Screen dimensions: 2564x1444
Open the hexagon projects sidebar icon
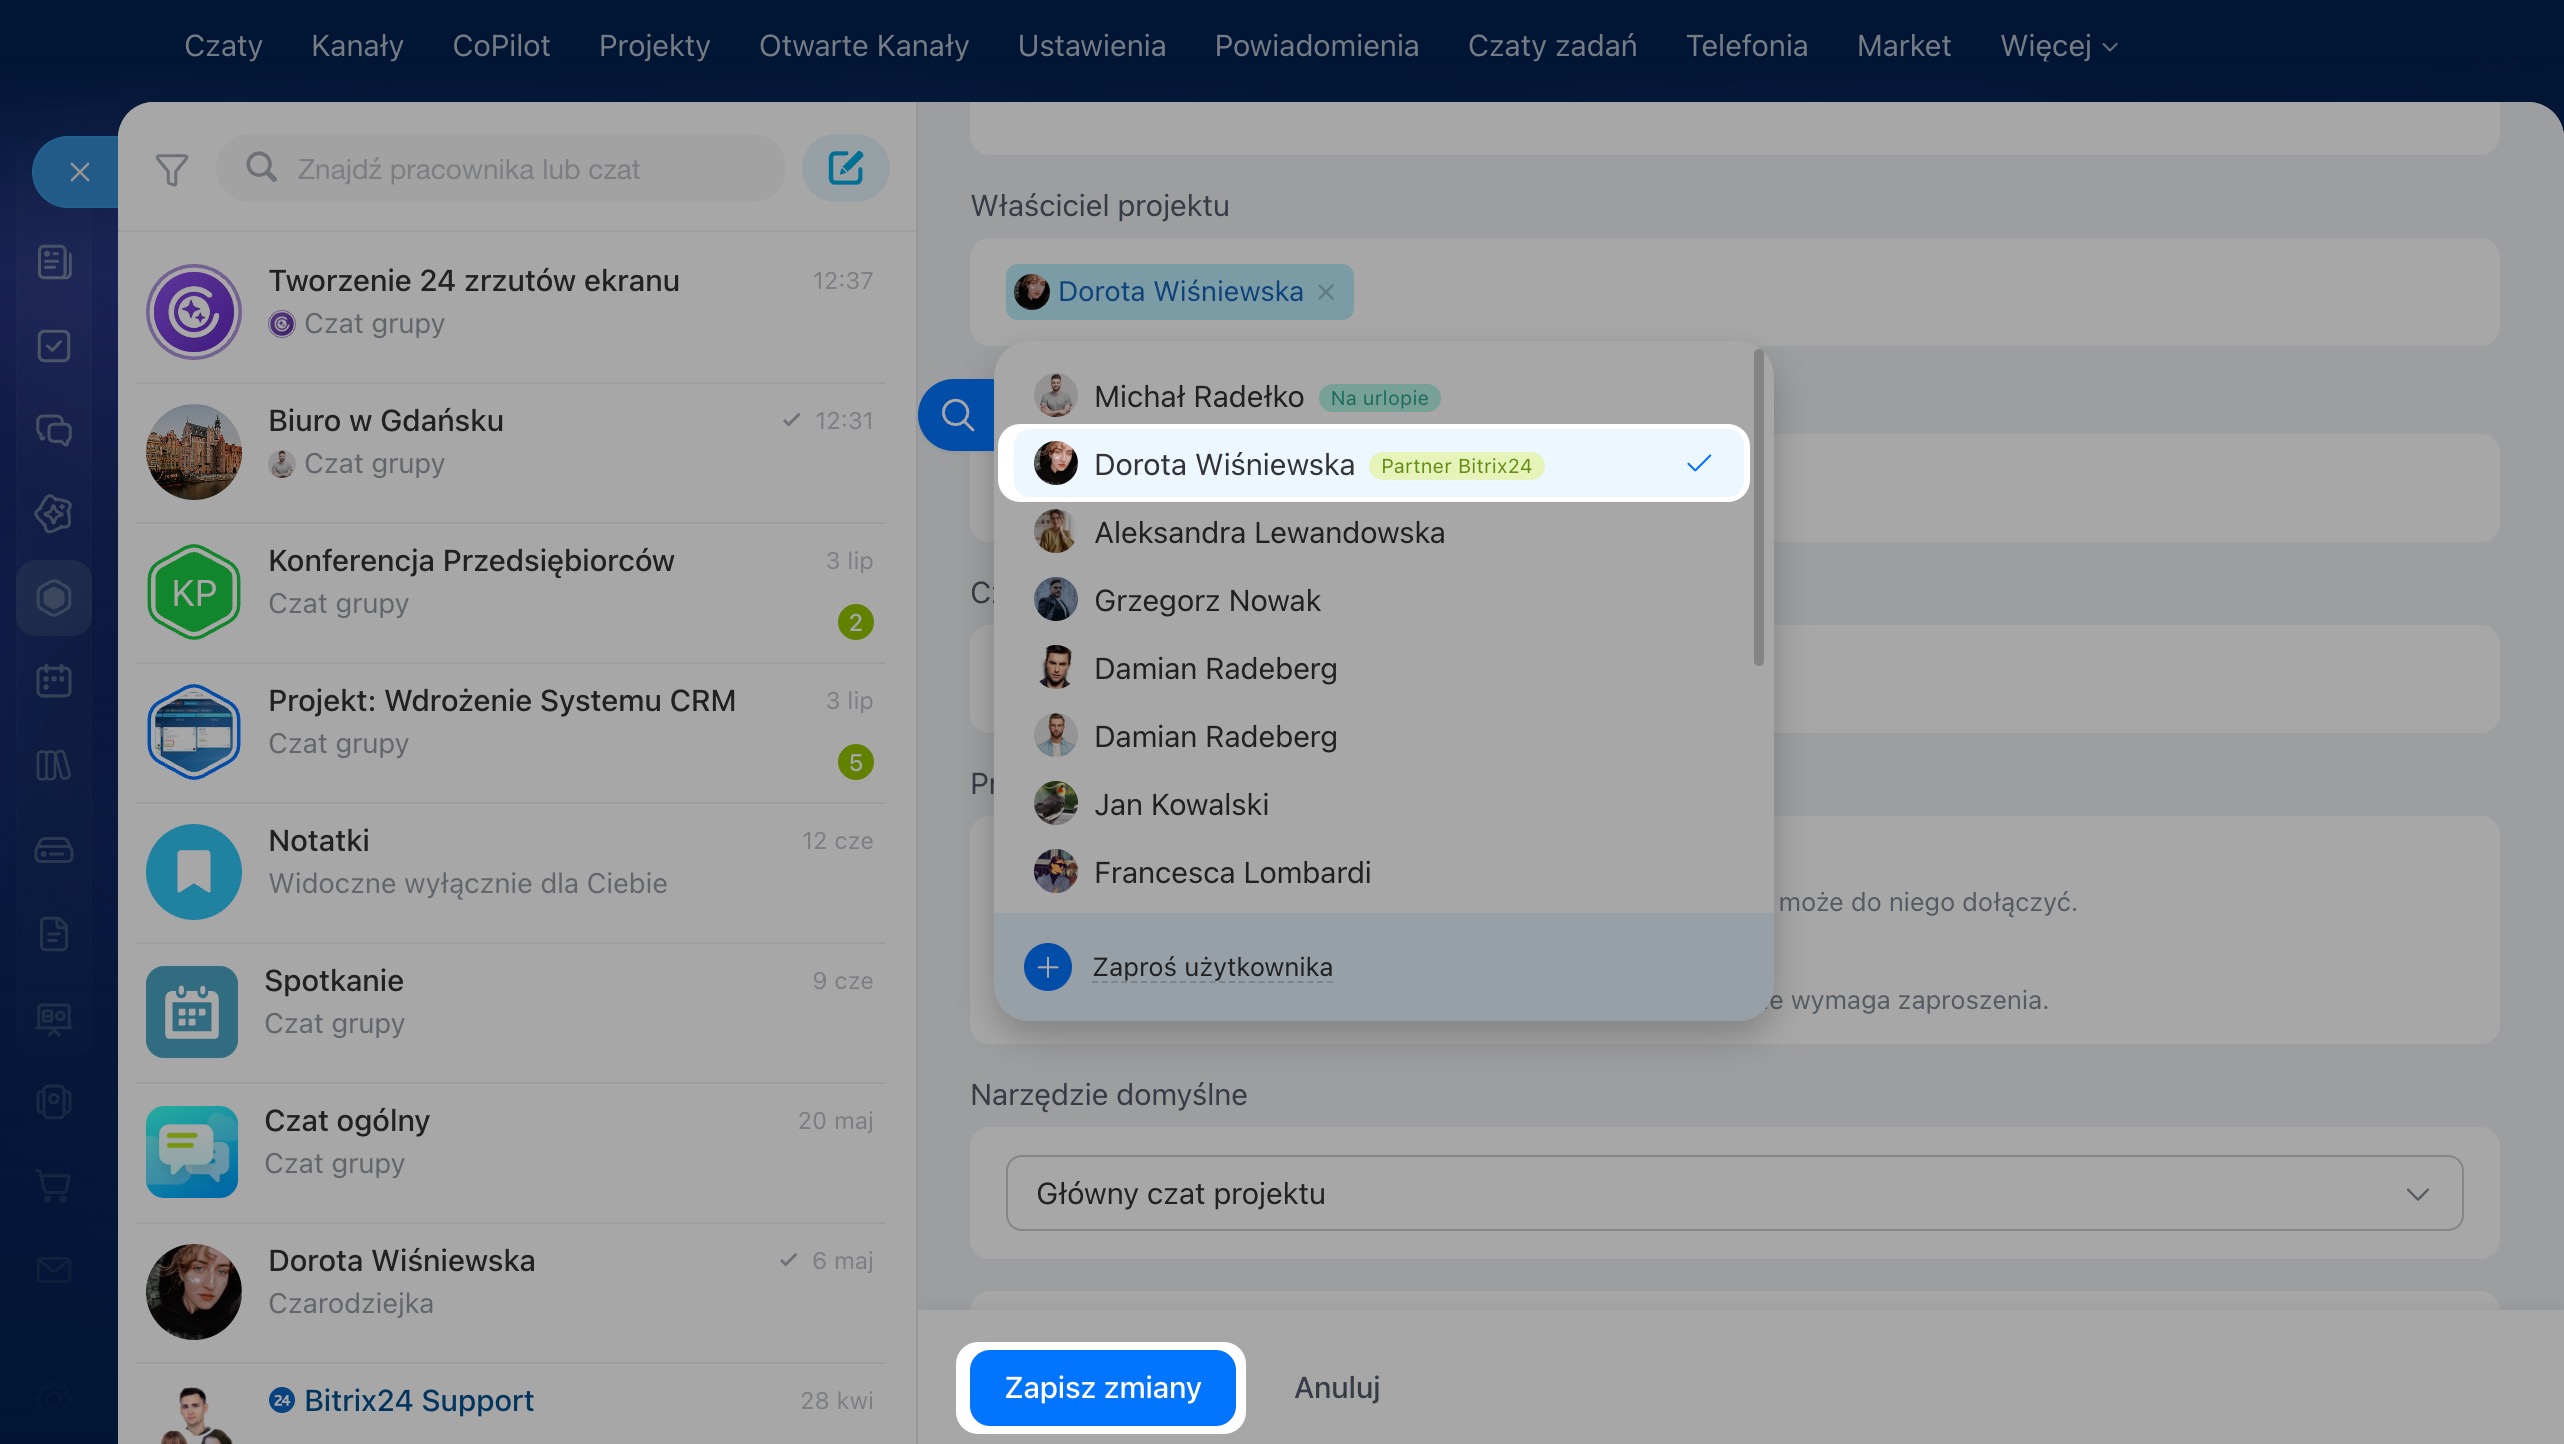coord(54,598)
